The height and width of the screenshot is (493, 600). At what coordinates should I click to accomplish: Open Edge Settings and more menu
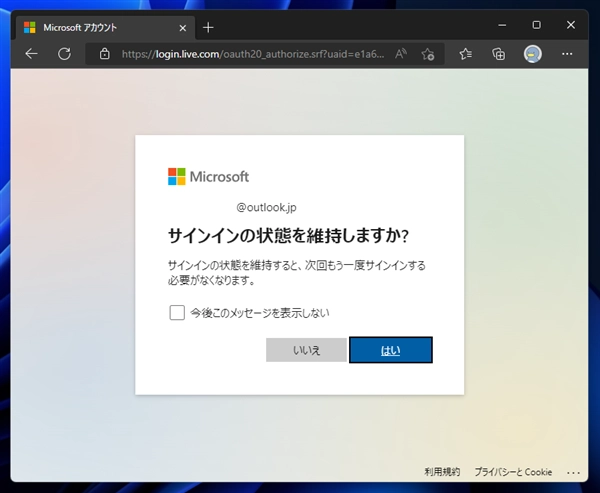point(567,54)
